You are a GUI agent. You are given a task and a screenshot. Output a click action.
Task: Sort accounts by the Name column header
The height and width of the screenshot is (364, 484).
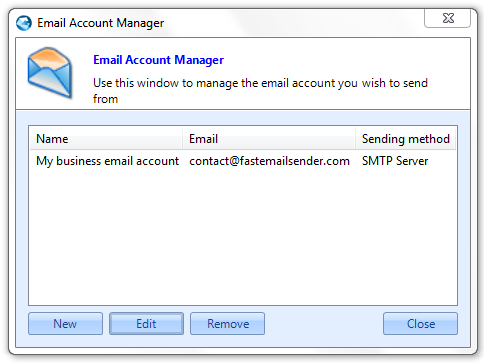pyautogui.click(x=106, y=139)
